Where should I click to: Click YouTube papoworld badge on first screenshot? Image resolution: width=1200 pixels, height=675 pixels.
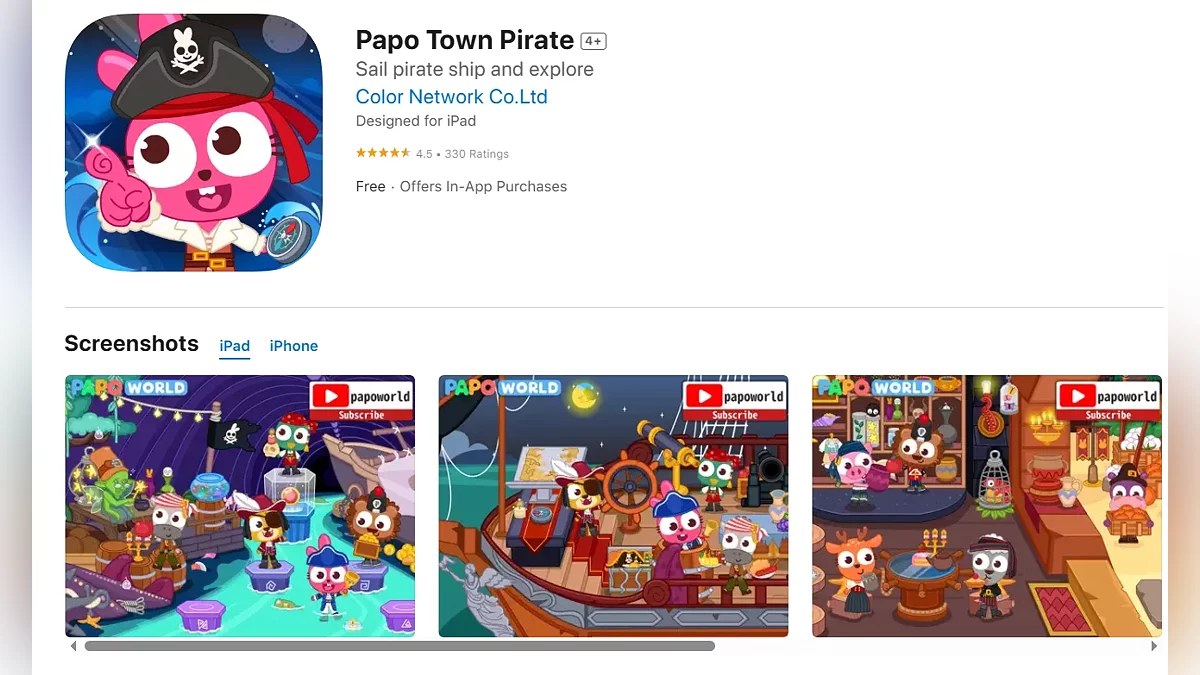pos(361,401)
